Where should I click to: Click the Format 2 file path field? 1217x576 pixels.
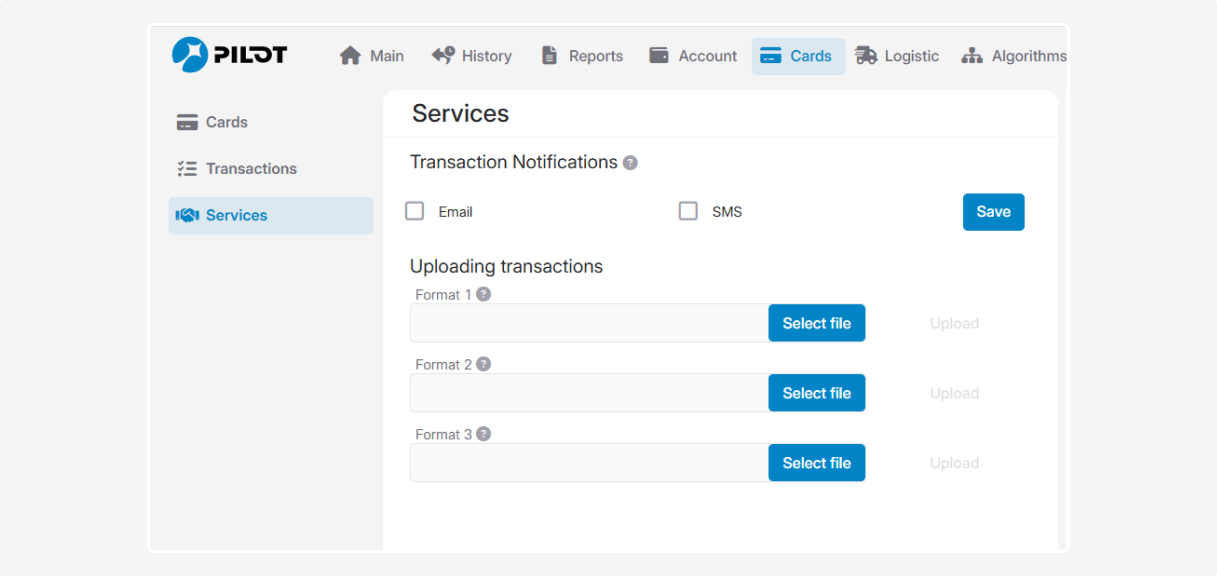(x=588, y=393)
